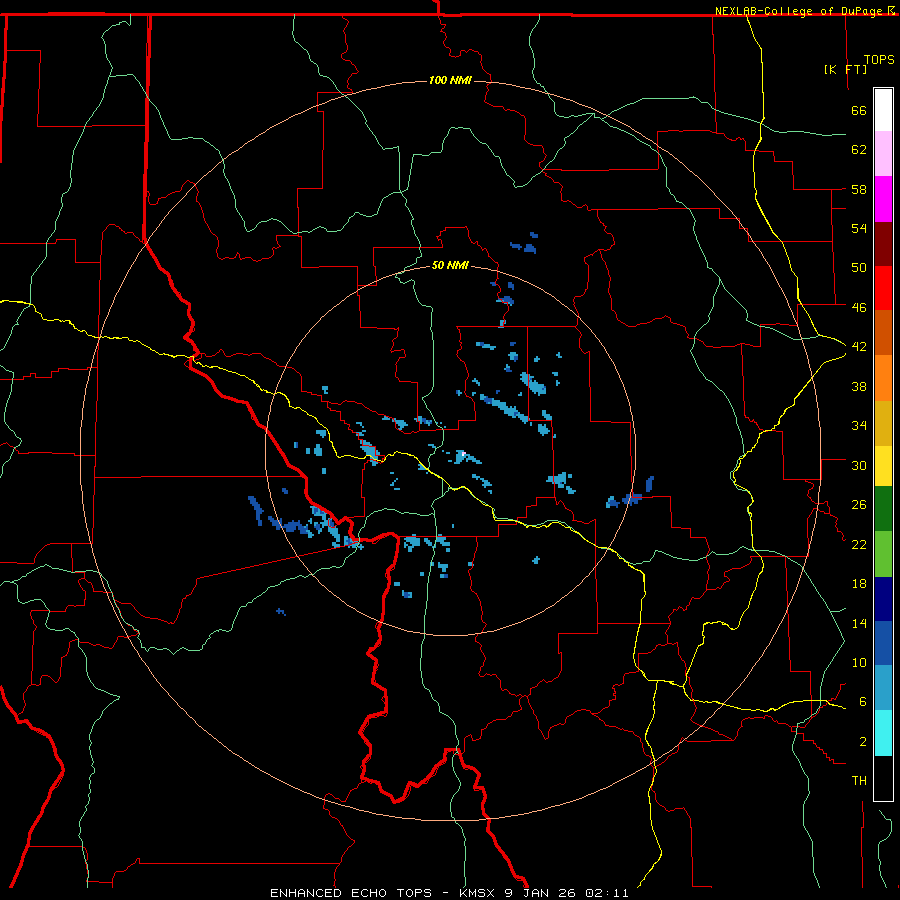This screenshot has width=900, height=900.
Task: Select the 50 NMI range ring label
Action: 450,265
